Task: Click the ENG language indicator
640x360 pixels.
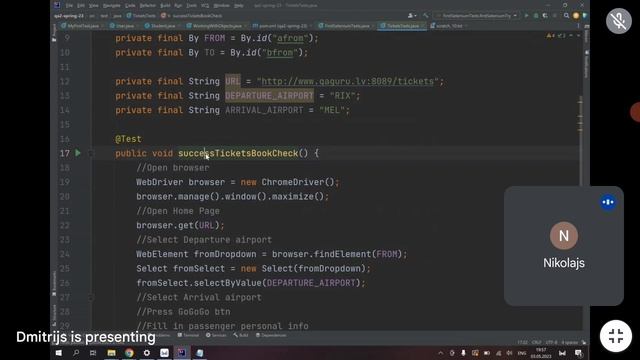Action: (522, 353)
